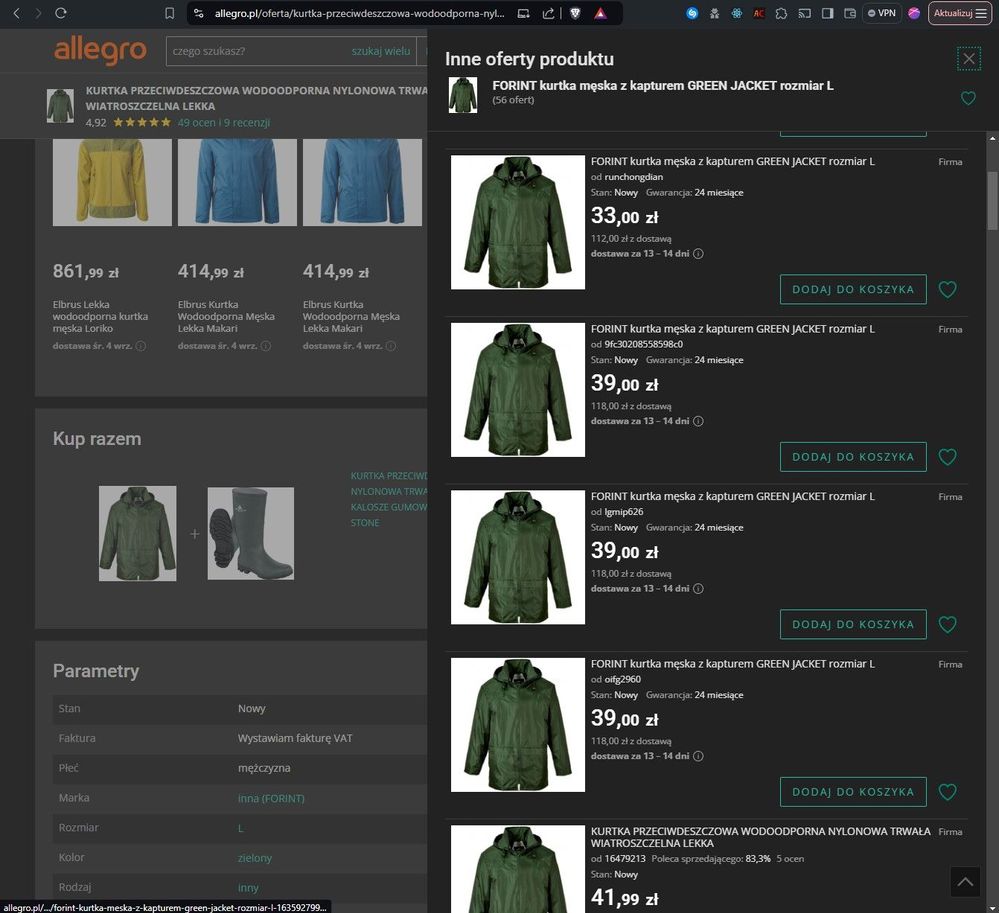
Task: Open the green jacket image in Kup razem
Action: [138, 534]
